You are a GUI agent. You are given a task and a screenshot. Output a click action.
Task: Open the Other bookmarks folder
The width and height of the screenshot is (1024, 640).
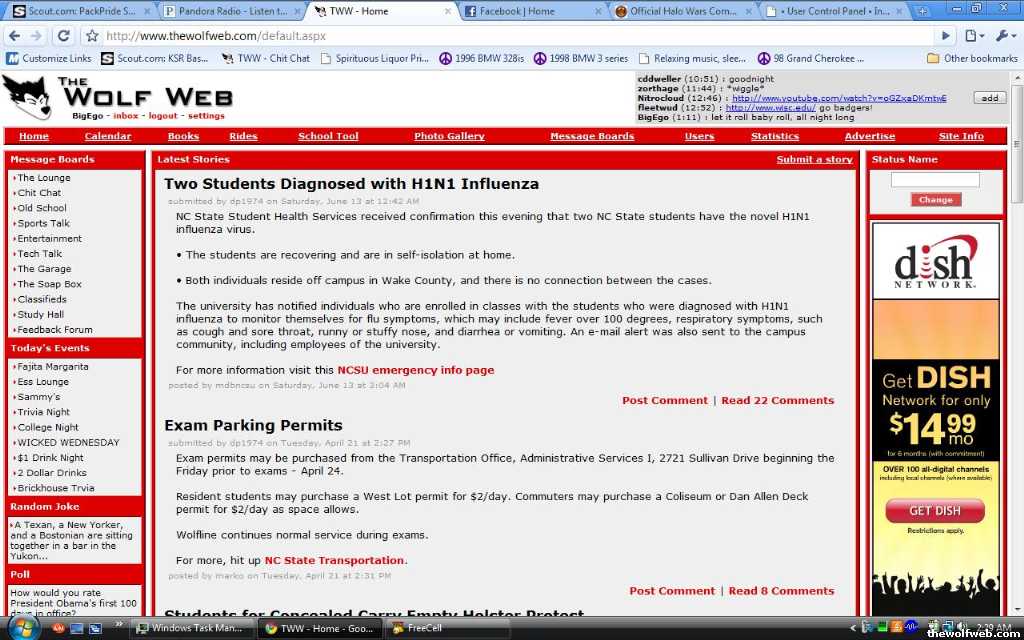pyautogui.click(x=972, y=58)
